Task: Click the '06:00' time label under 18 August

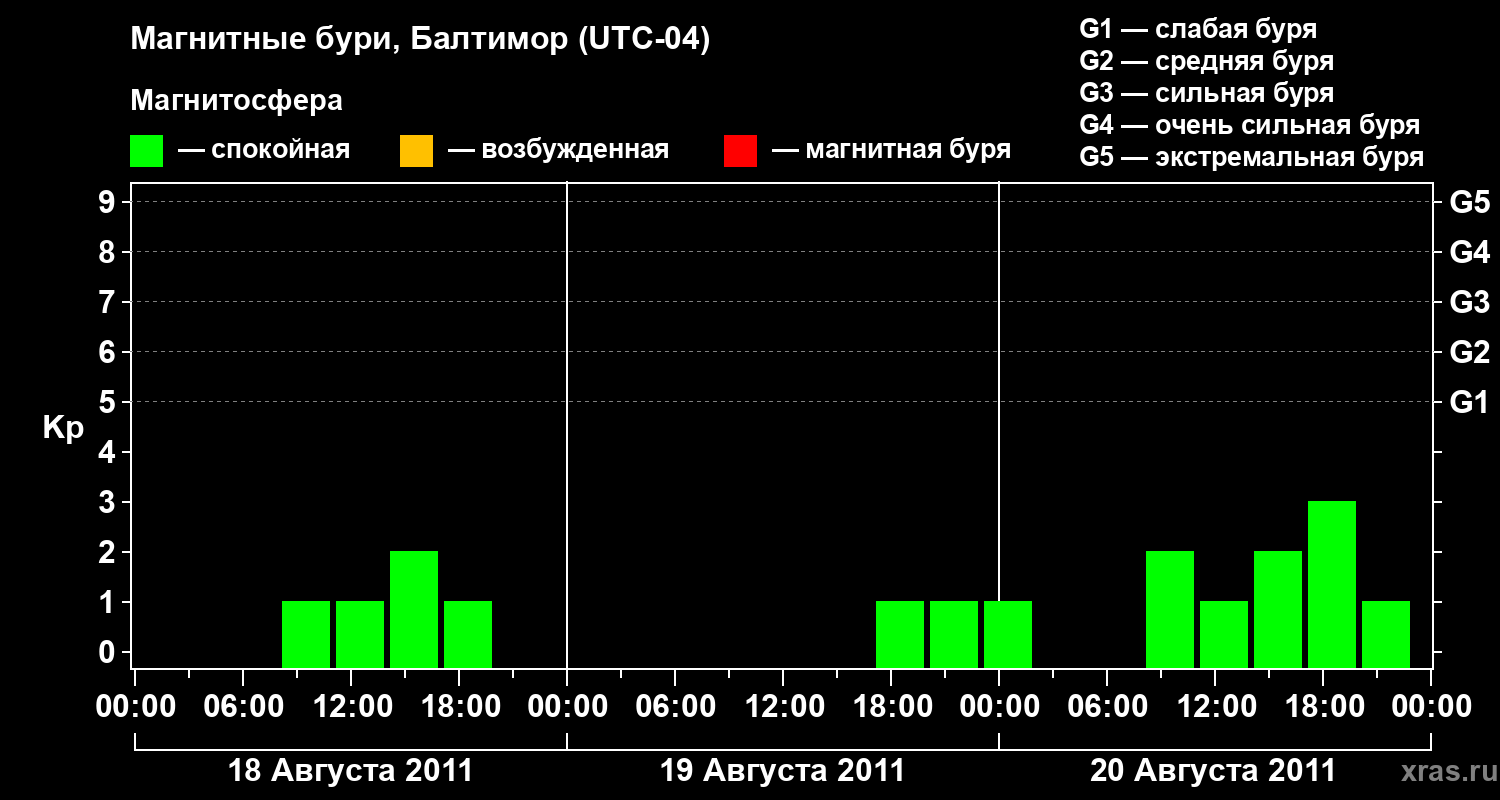Action: click(x=242, y=707)
